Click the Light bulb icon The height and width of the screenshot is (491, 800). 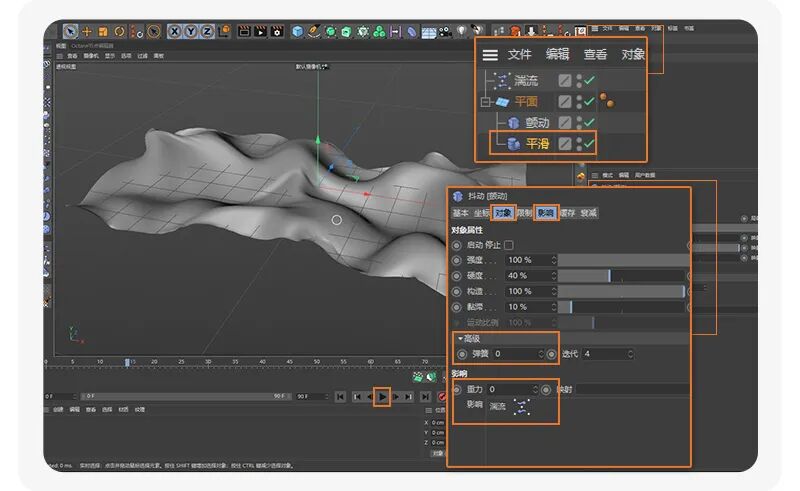461,31
